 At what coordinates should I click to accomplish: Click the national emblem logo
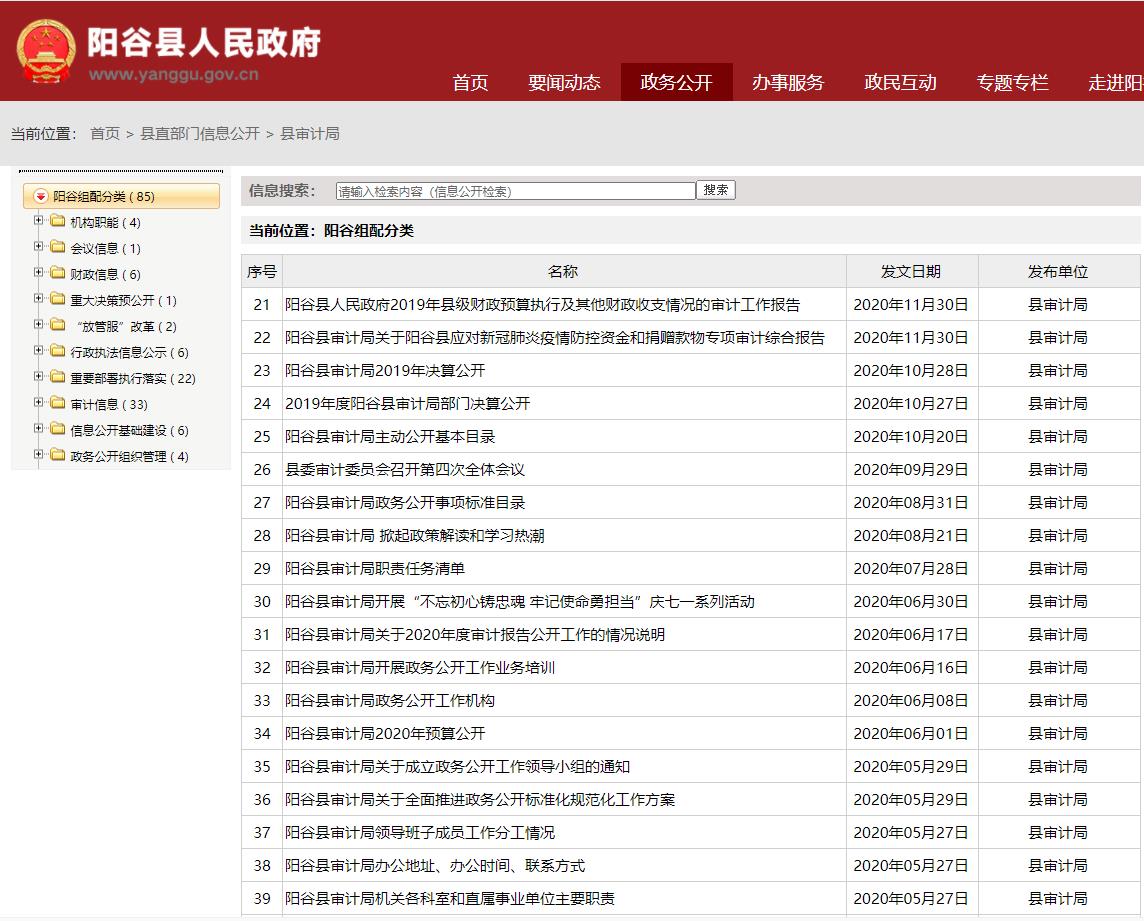(x=45, y=50)
